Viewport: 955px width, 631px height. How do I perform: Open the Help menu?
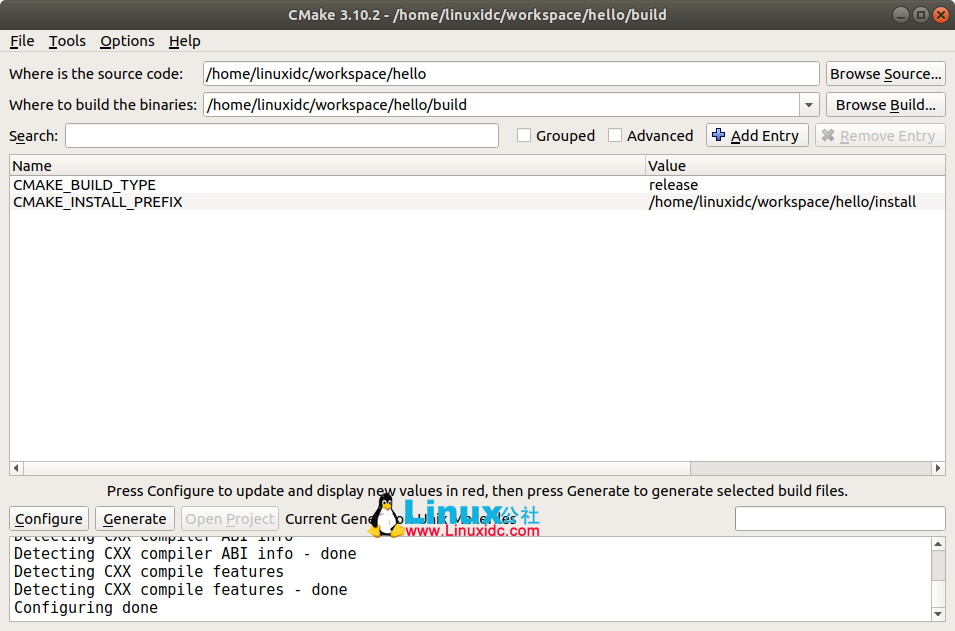click(185, 41)
